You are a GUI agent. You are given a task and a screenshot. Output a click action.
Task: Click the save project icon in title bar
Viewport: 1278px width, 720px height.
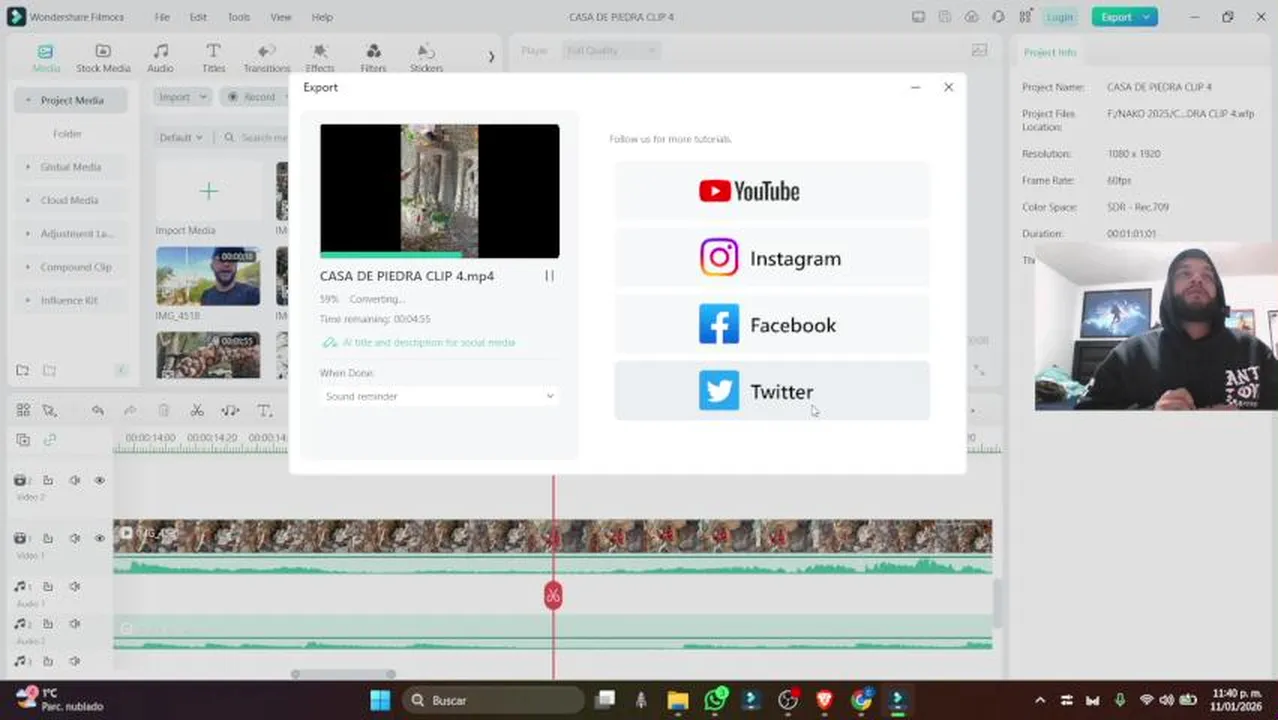945,17
